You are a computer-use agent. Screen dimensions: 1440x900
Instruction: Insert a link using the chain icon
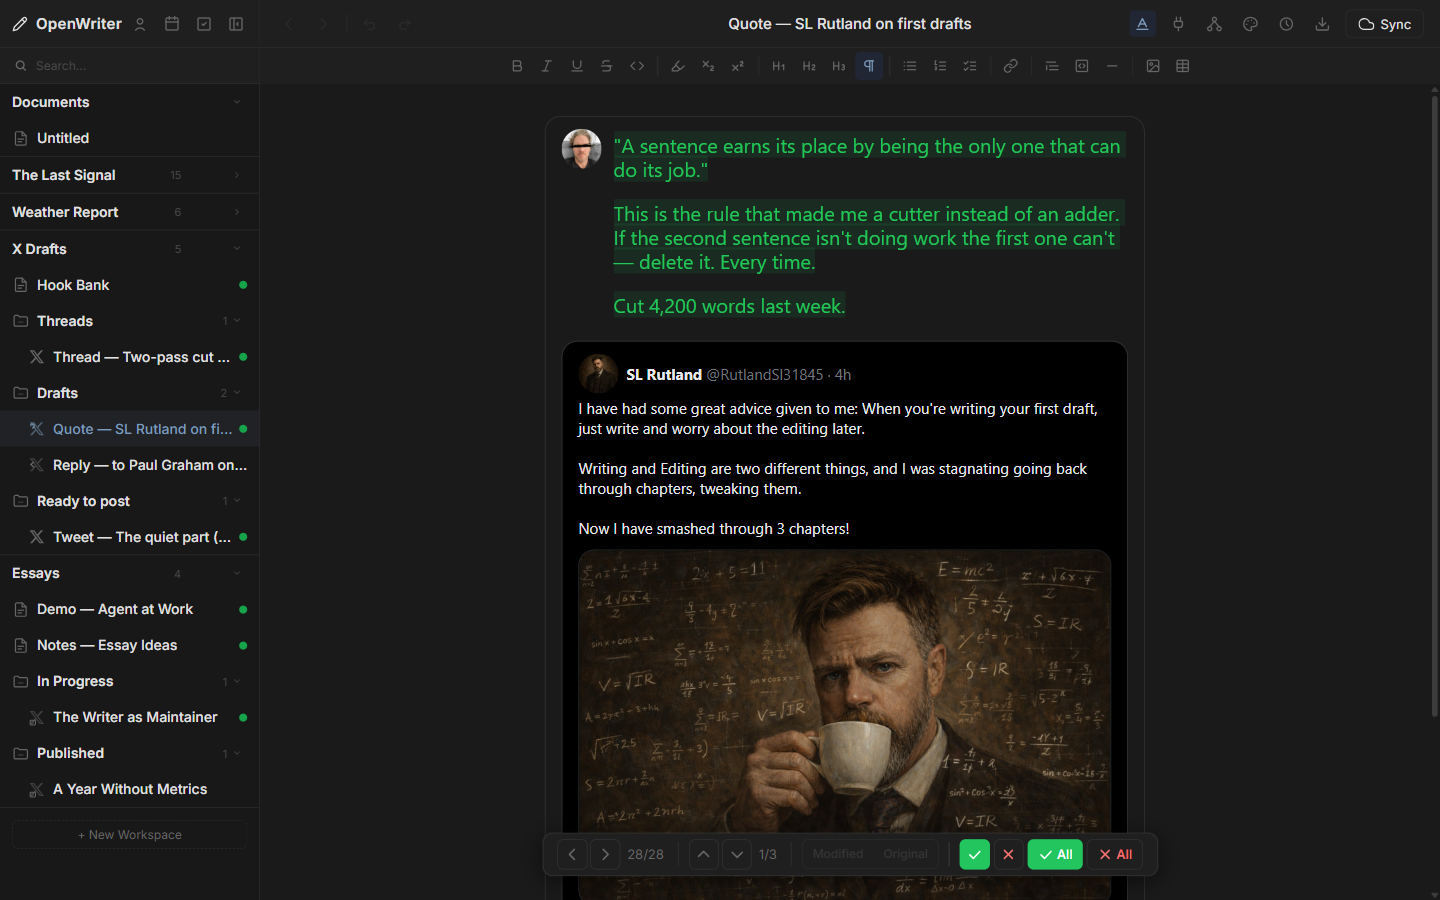(1010, 65)
